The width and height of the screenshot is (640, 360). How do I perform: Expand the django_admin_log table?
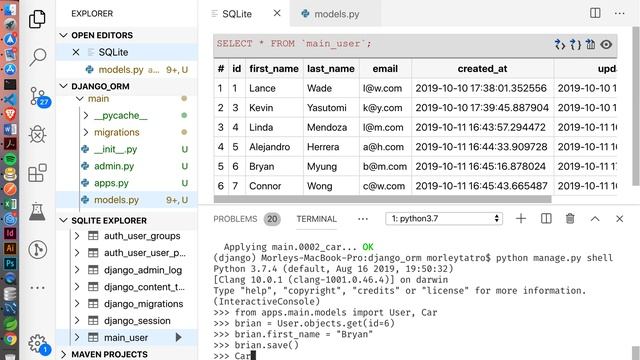point(77,270)
